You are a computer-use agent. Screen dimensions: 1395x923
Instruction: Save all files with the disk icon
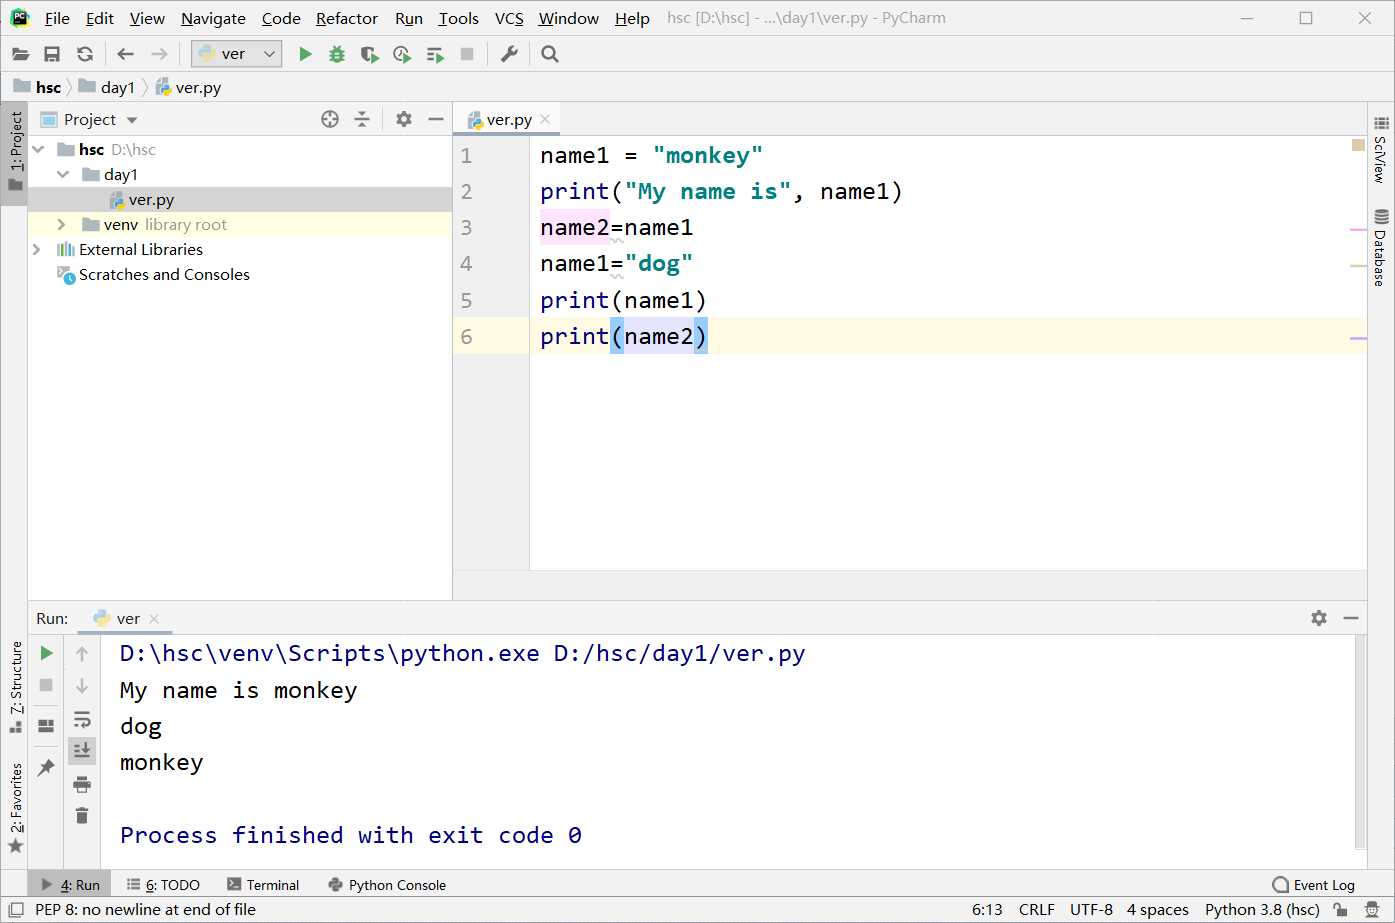coord(52,54)
